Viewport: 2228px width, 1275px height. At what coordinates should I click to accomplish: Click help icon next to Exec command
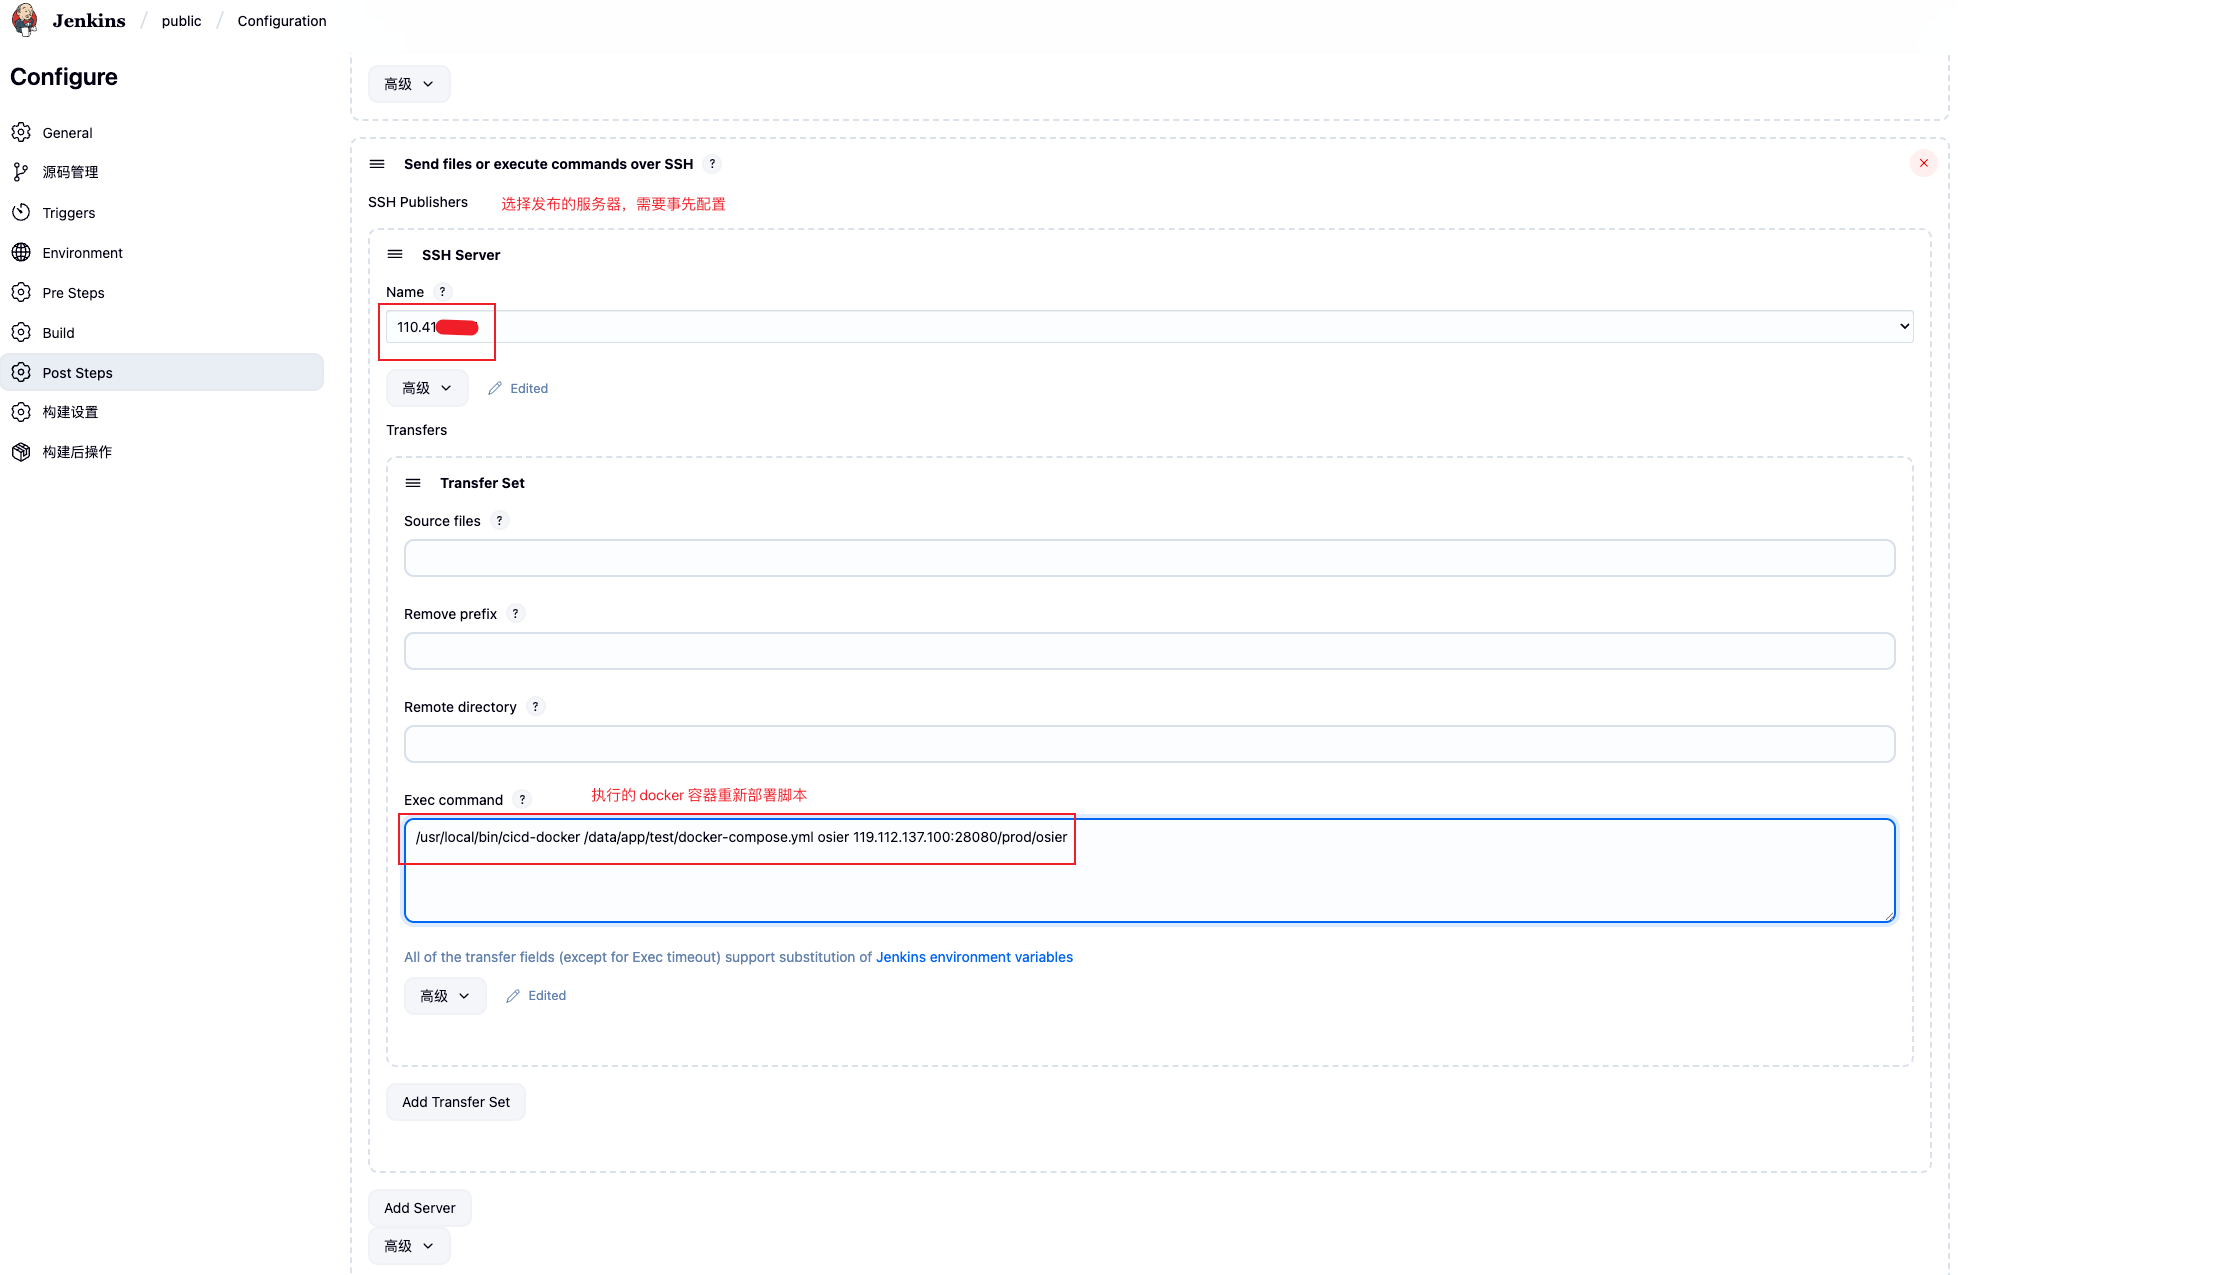[522, 800]
